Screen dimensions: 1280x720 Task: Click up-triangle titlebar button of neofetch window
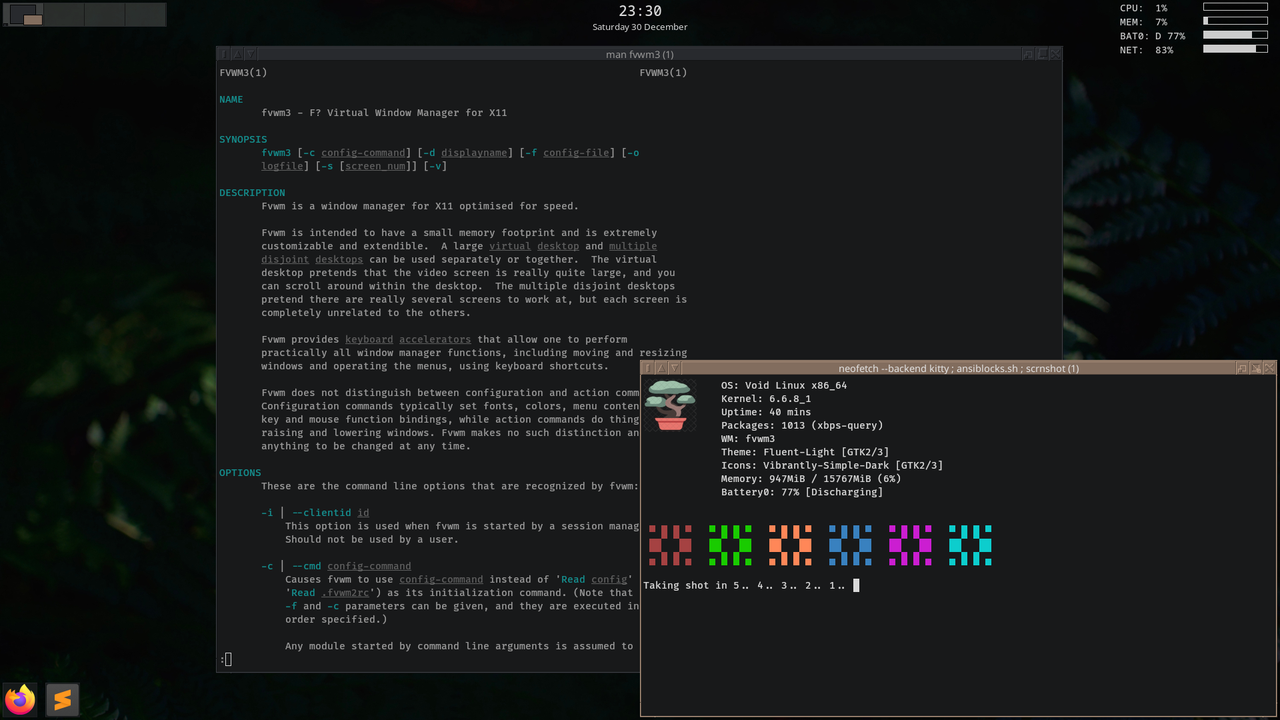point(661,368)
